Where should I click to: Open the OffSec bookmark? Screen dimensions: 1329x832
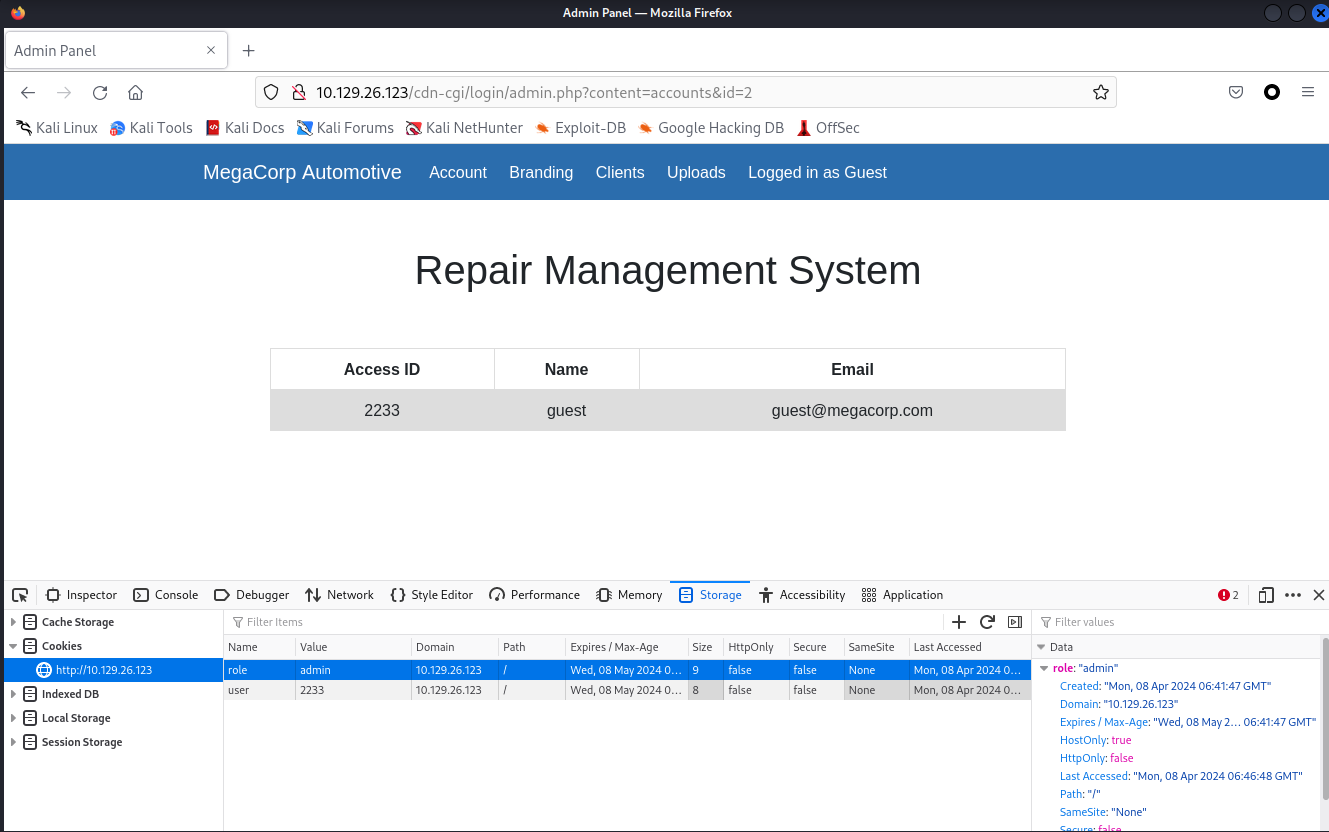(828, 128)
